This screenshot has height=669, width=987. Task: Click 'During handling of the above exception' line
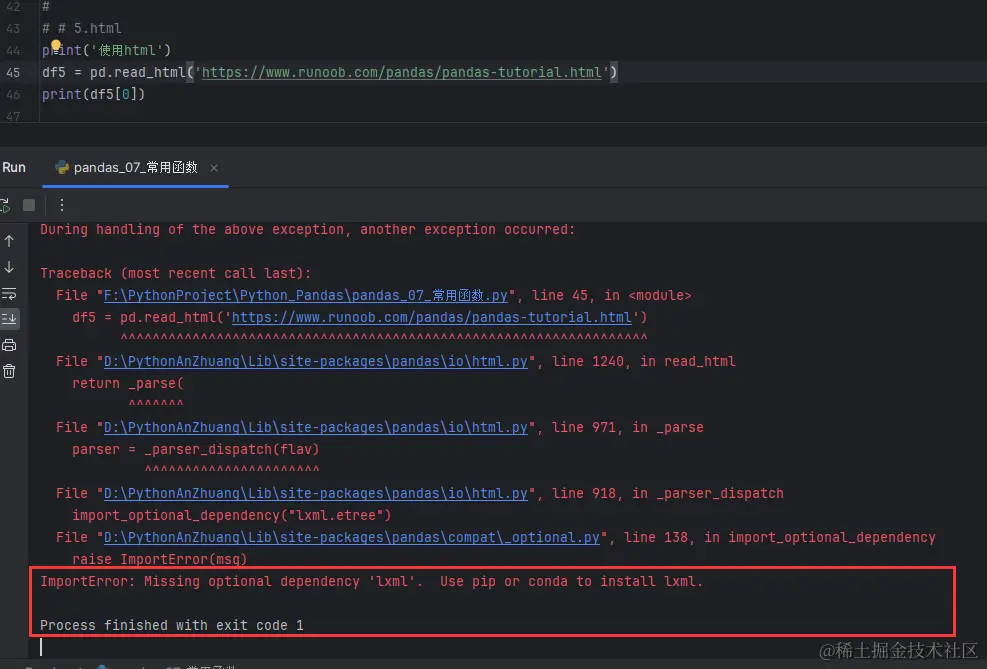(x=308, y=229)
